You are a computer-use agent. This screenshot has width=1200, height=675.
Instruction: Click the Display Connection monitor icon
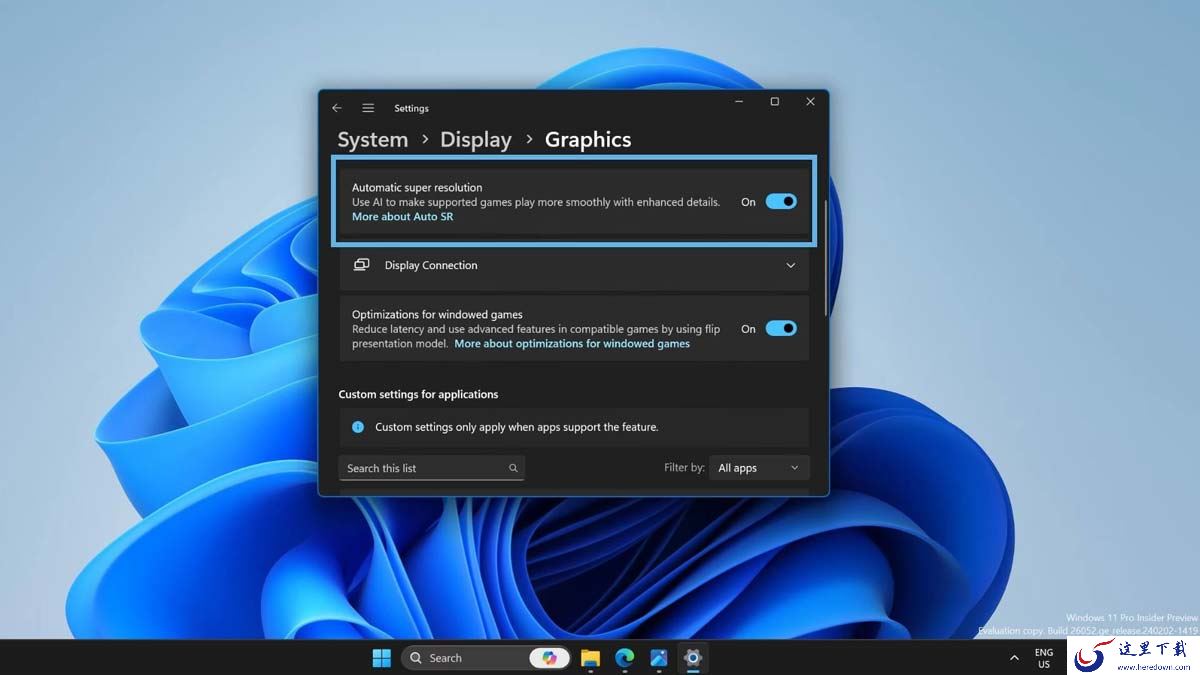tap(361, 265)
